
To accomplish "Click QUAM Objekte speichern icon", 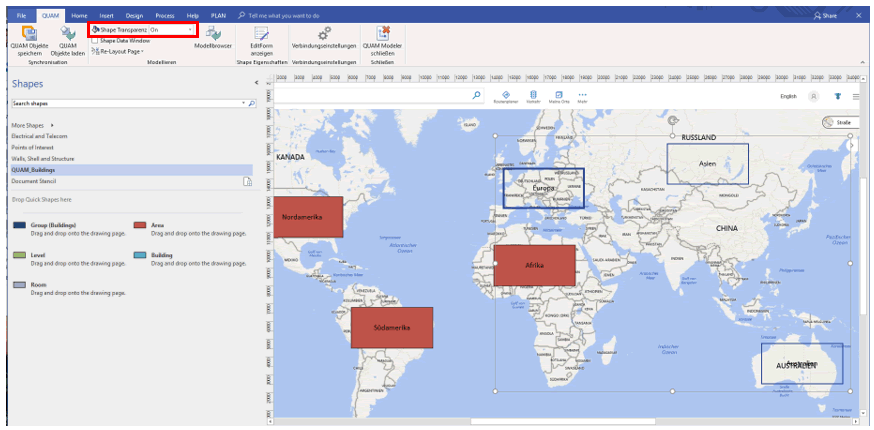I will tap(29, 35).
